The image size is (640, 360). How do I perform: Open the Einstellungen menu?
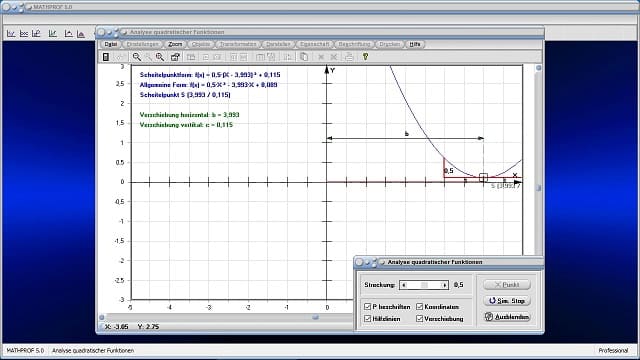click(x=142, y=44)
